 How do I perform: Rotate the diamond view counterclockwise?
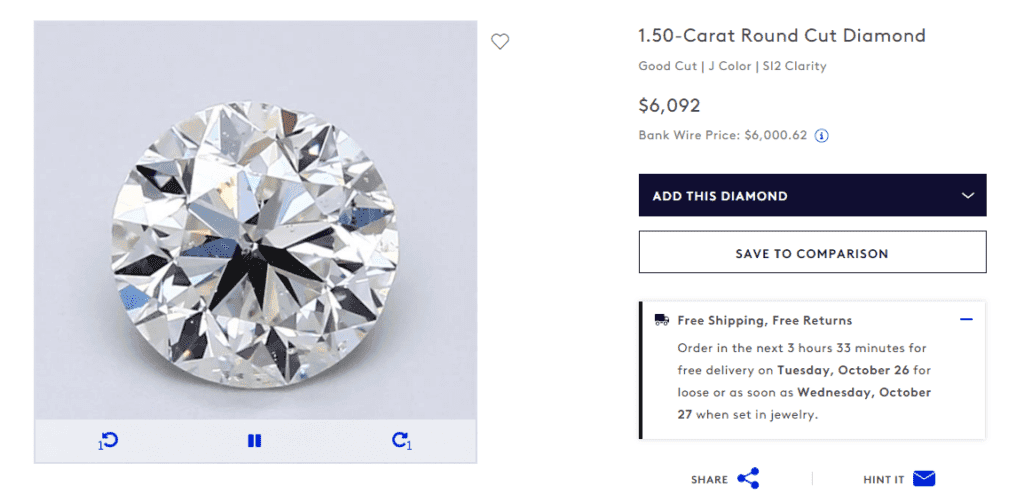click(x=109, y=440)
